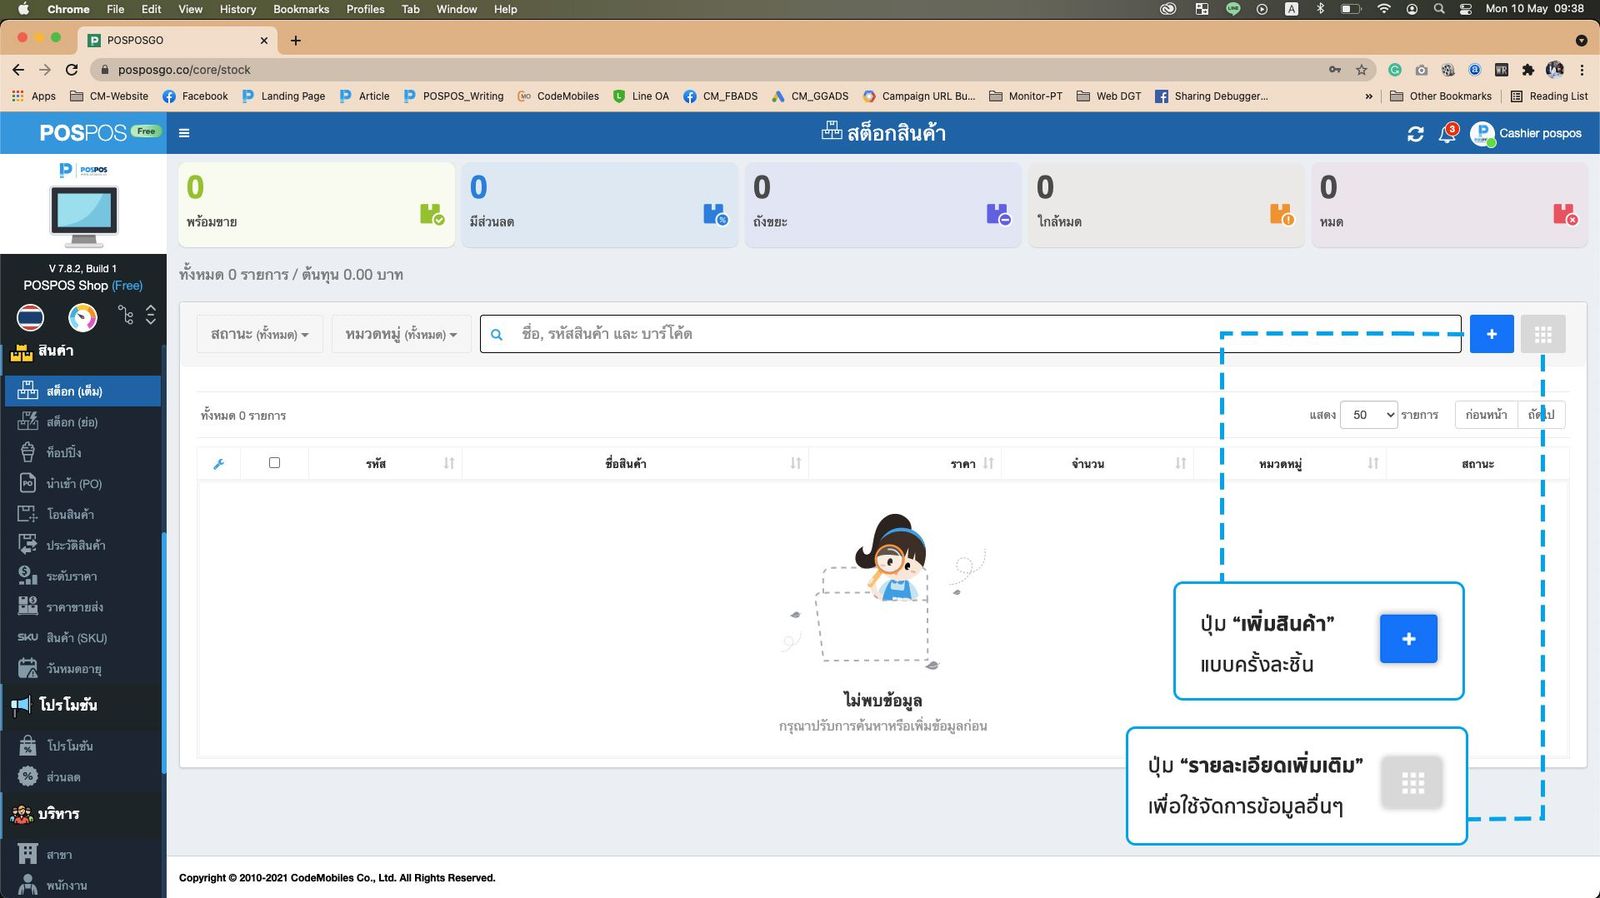
Task: Expand the หมวดหมู่ category filter dropdown
Action: coord(401,334)
